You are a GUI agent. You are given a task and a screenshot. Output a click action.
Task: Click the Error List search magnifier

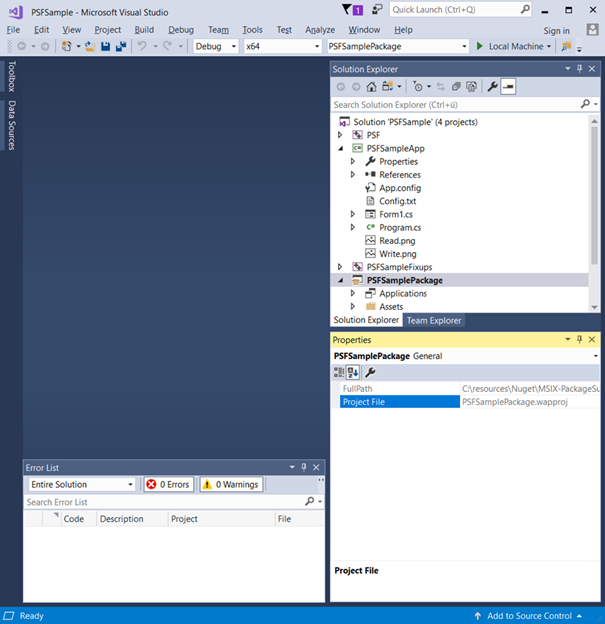pos(309,501)
